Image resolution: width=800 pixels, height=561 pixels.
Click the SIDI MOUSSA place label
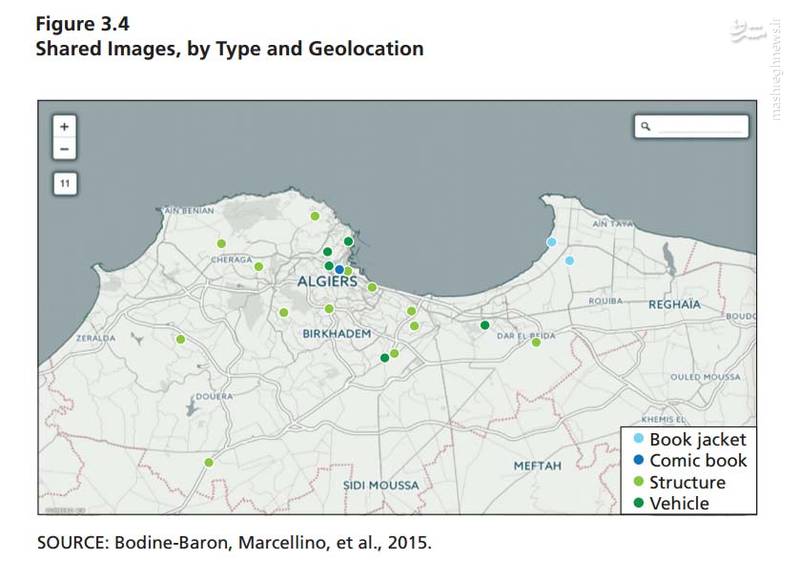380,485
